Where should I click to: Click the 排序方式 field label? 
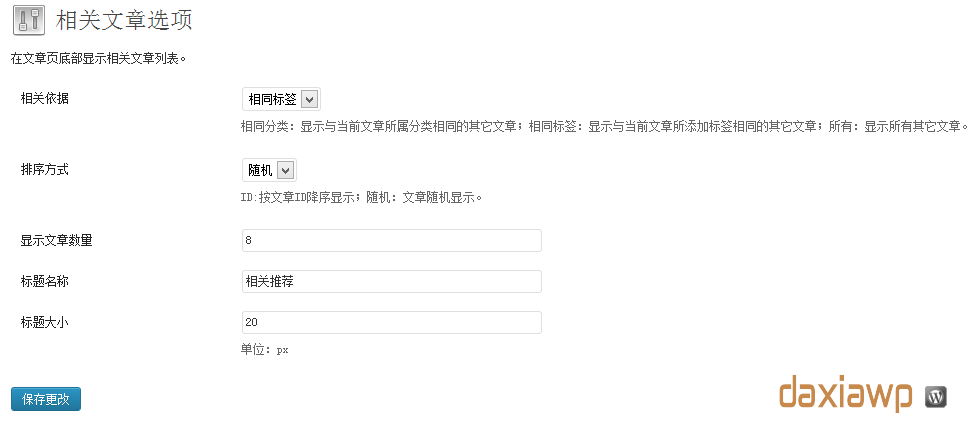(x=45, y=169)
